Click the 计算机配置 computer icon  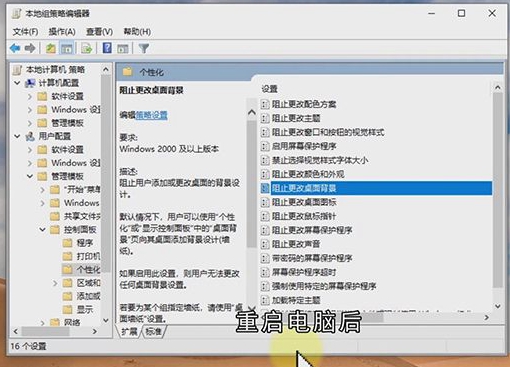click(30, 83)
